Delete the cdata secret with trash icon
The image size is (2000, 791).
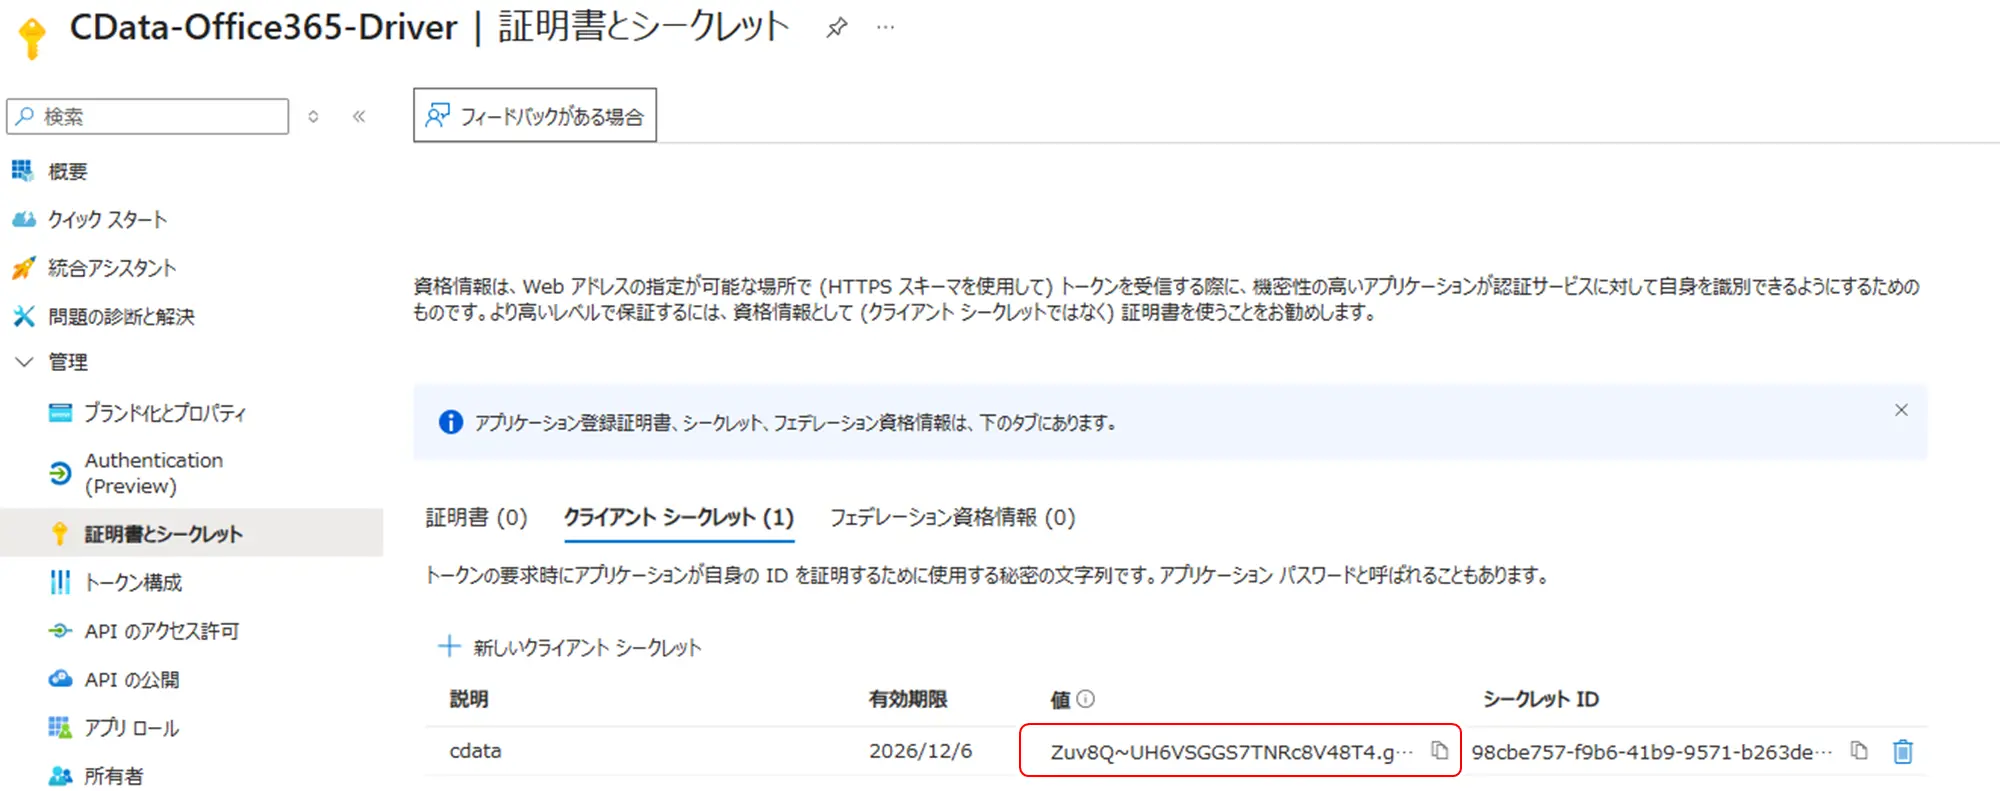tap(1902, 751)
